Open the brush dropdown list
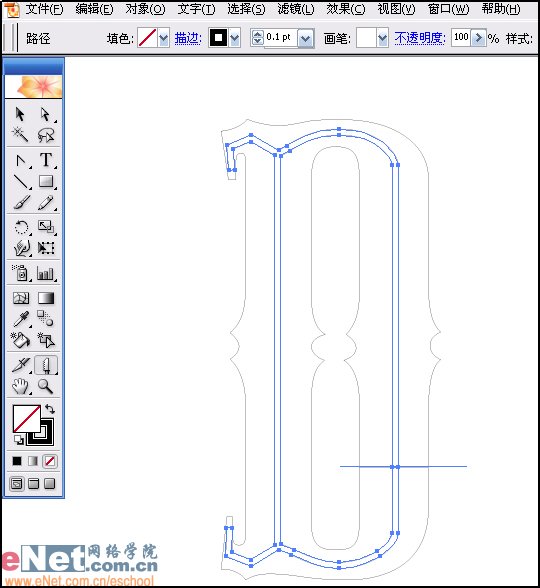Viewport: 540px width, 588px height. click(x=382, y=38)
